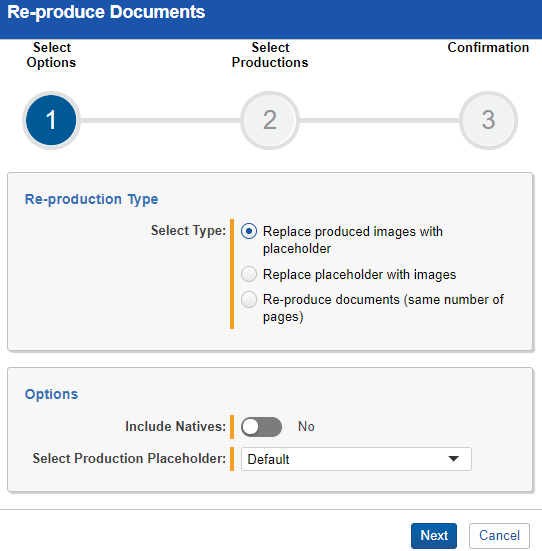Screen dimensions: 542x551
Task: Click the 'Select Production Placeholder:' label
Action: click(129, 459)
